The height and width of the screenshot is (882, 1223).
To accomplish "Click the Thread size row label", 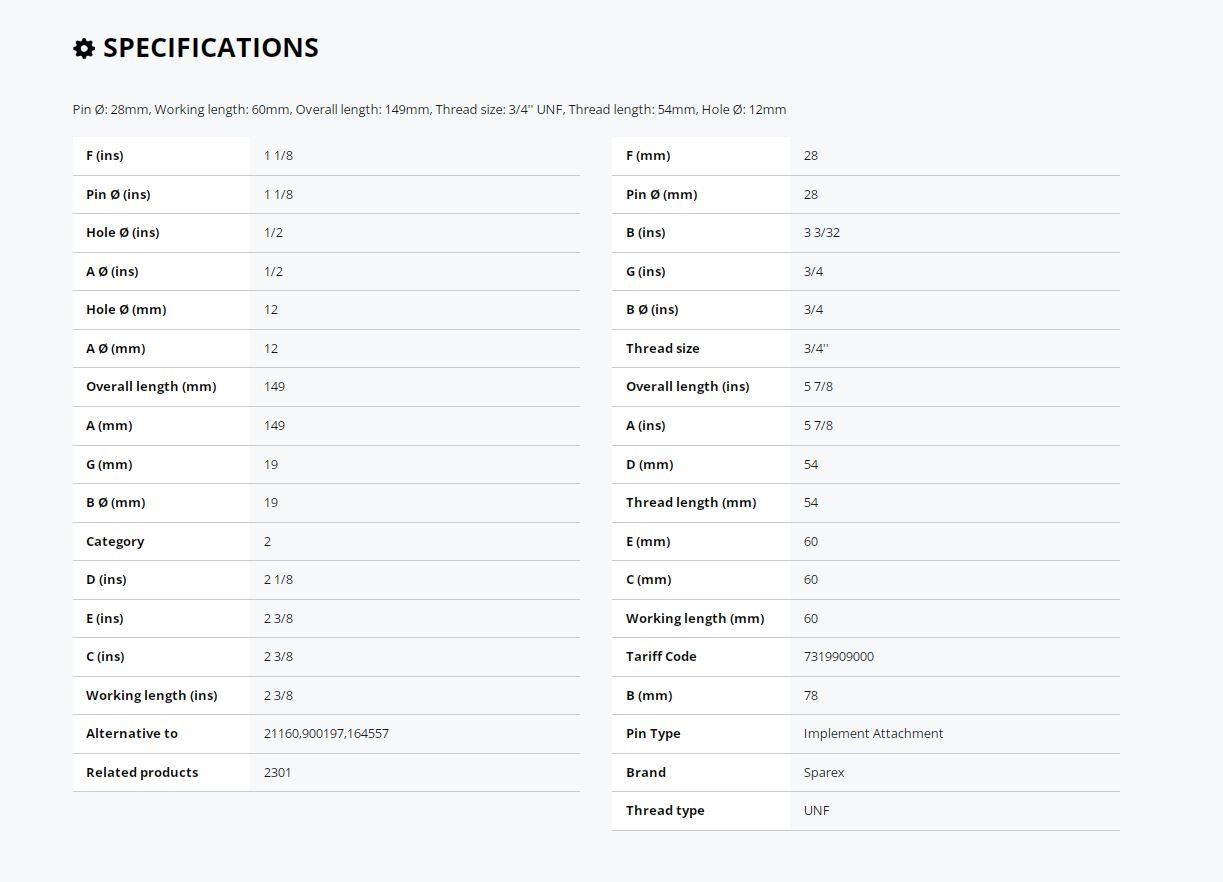I will (662, 348).
